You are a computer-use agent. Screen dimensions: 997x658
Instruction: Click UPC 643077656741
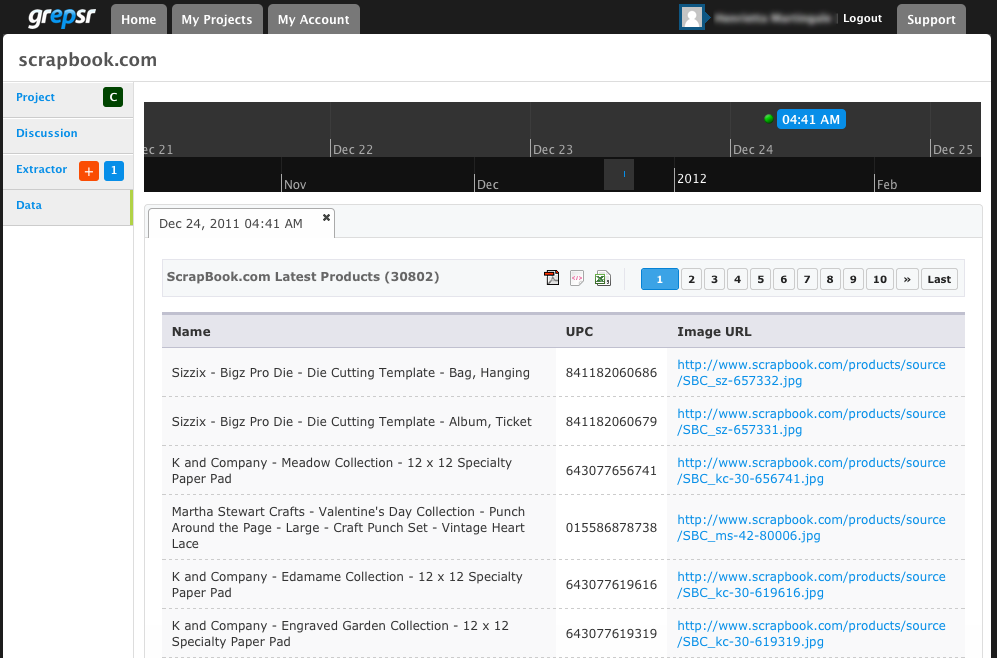pyautogui.click(x=611, y=470)
